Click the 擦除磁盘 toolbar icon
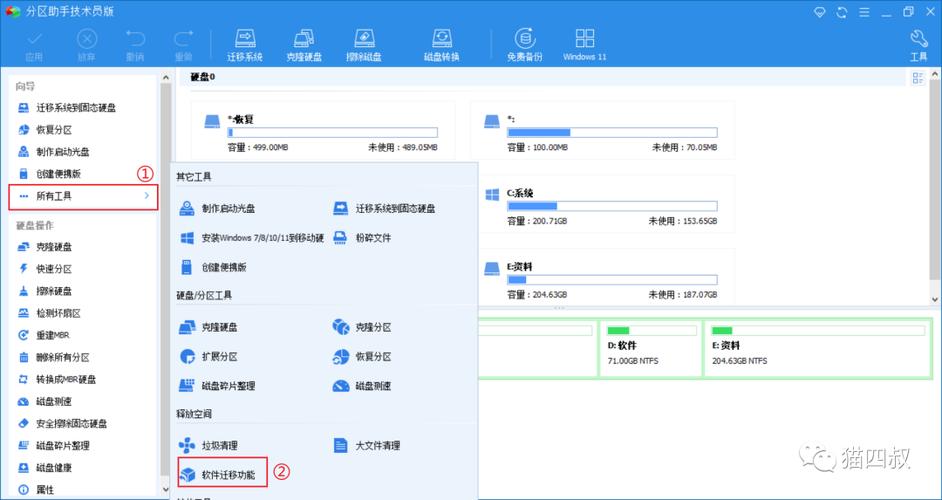The height and width of the screenshot is (500, 942). pos(364,45)
